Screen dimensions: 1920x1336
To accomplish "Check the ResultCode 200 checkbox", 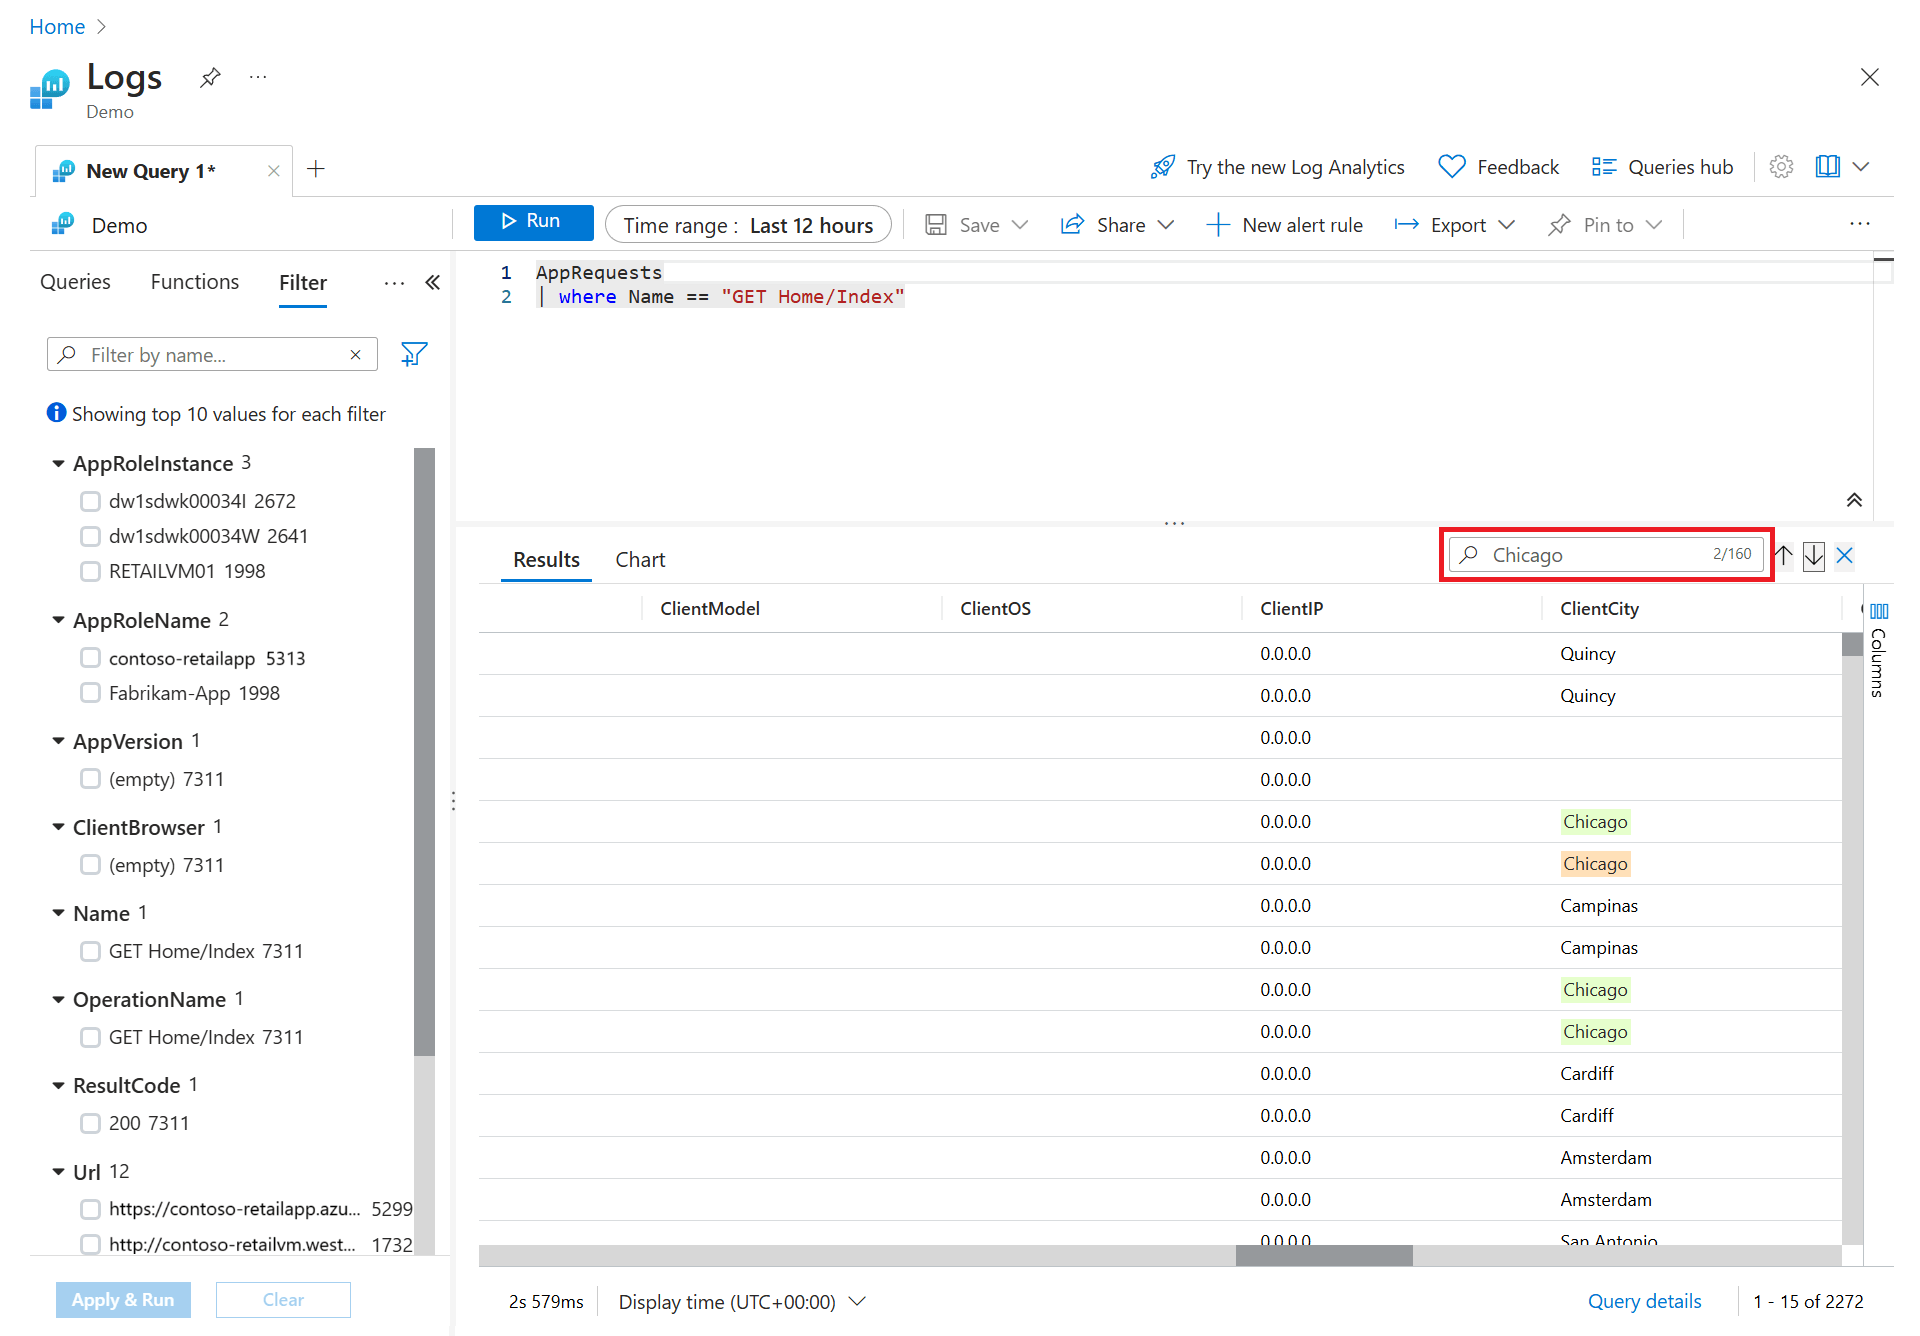I will [90, 1123].
